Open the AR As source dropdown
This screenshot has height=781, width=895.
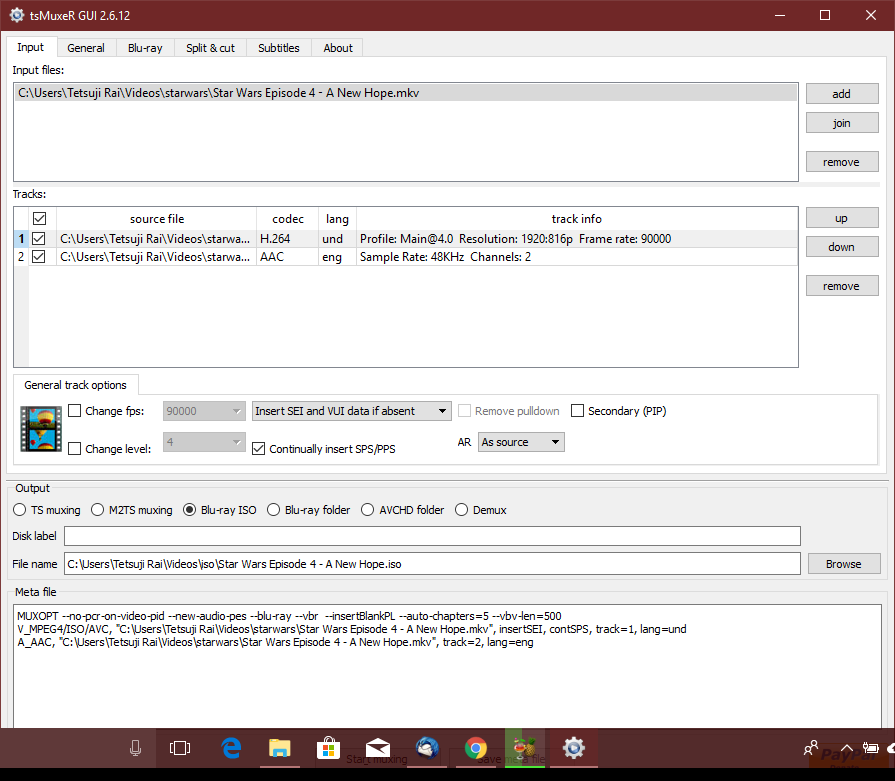coord(521,442)
